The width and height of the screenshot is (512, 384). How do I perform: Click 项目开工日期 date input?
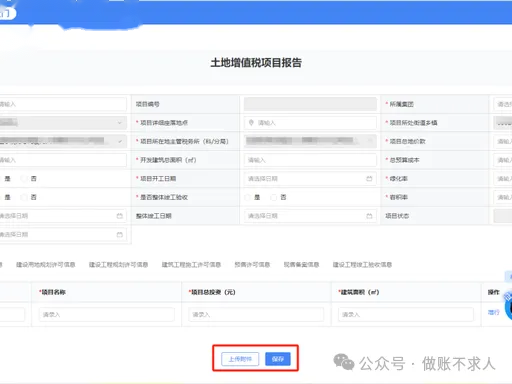point(310,179)
